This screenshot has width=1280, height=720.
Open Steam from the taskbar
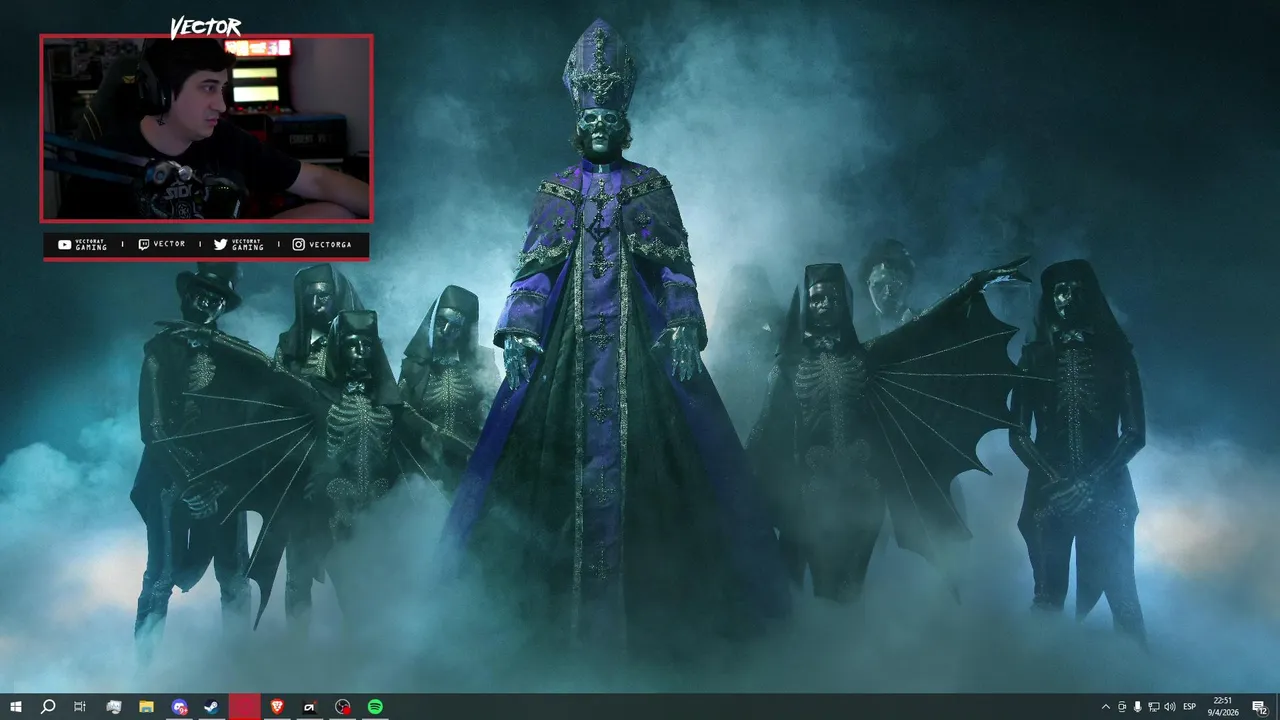click(211, 707)
